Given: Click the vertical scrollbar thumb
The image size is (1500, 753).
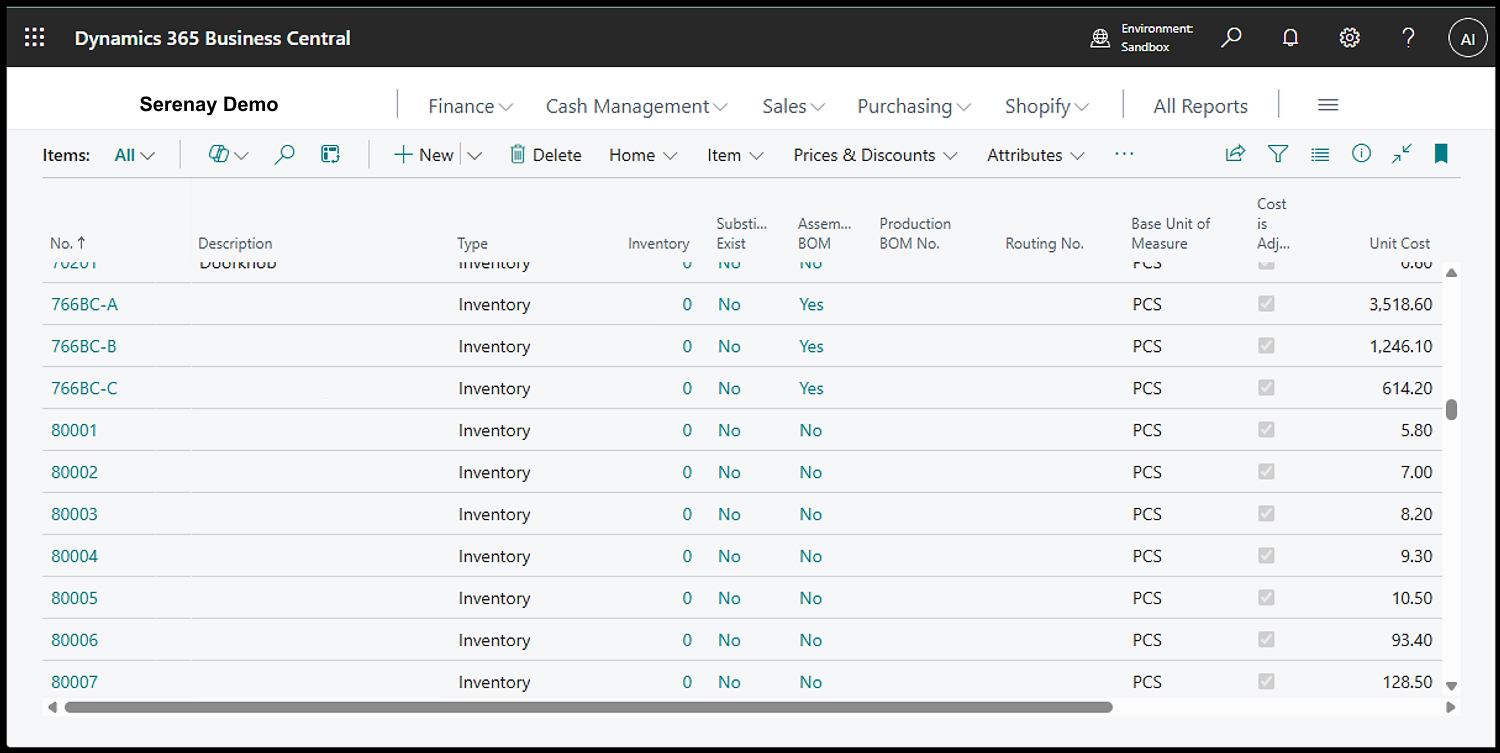Looking at the screenshot, I should [1452, 410].
